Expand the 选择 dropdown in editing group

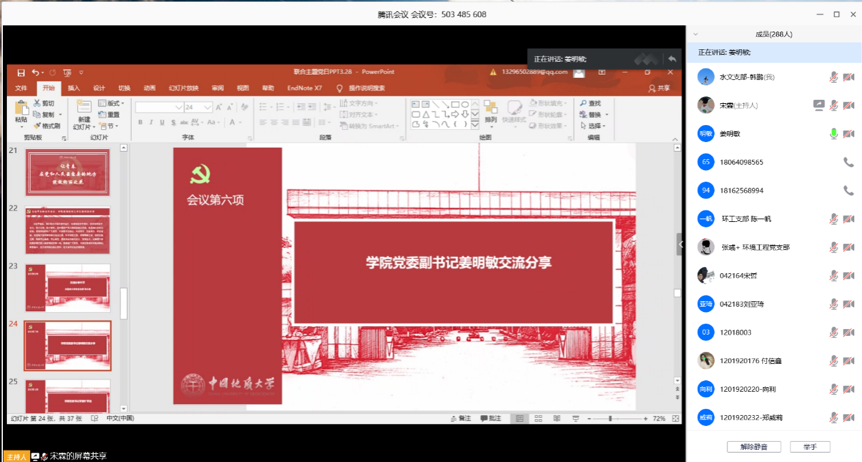594,126
